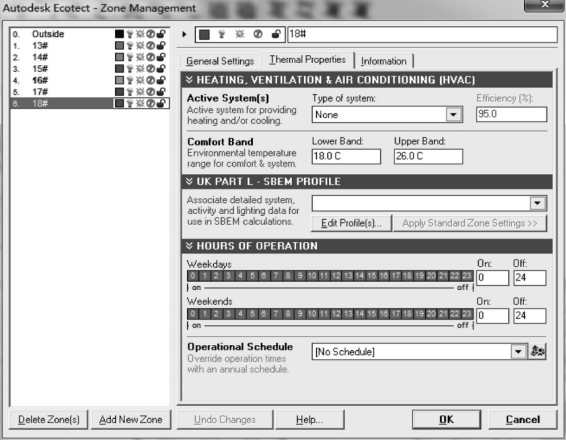566x440 pixels.
Task: Toggle weekday hour 8 in the operation bar
Action: click(288, 276)
